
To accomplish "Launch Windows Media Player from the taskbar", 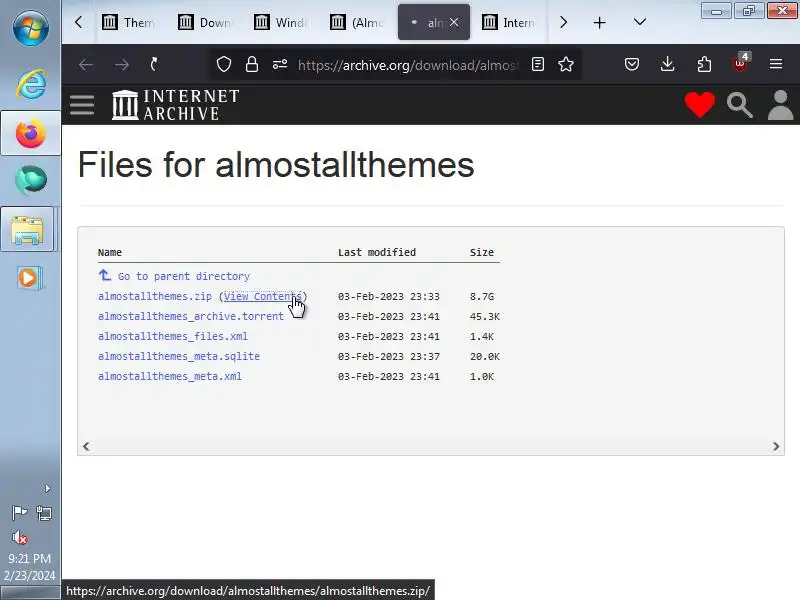I will [x=30, y=278].
